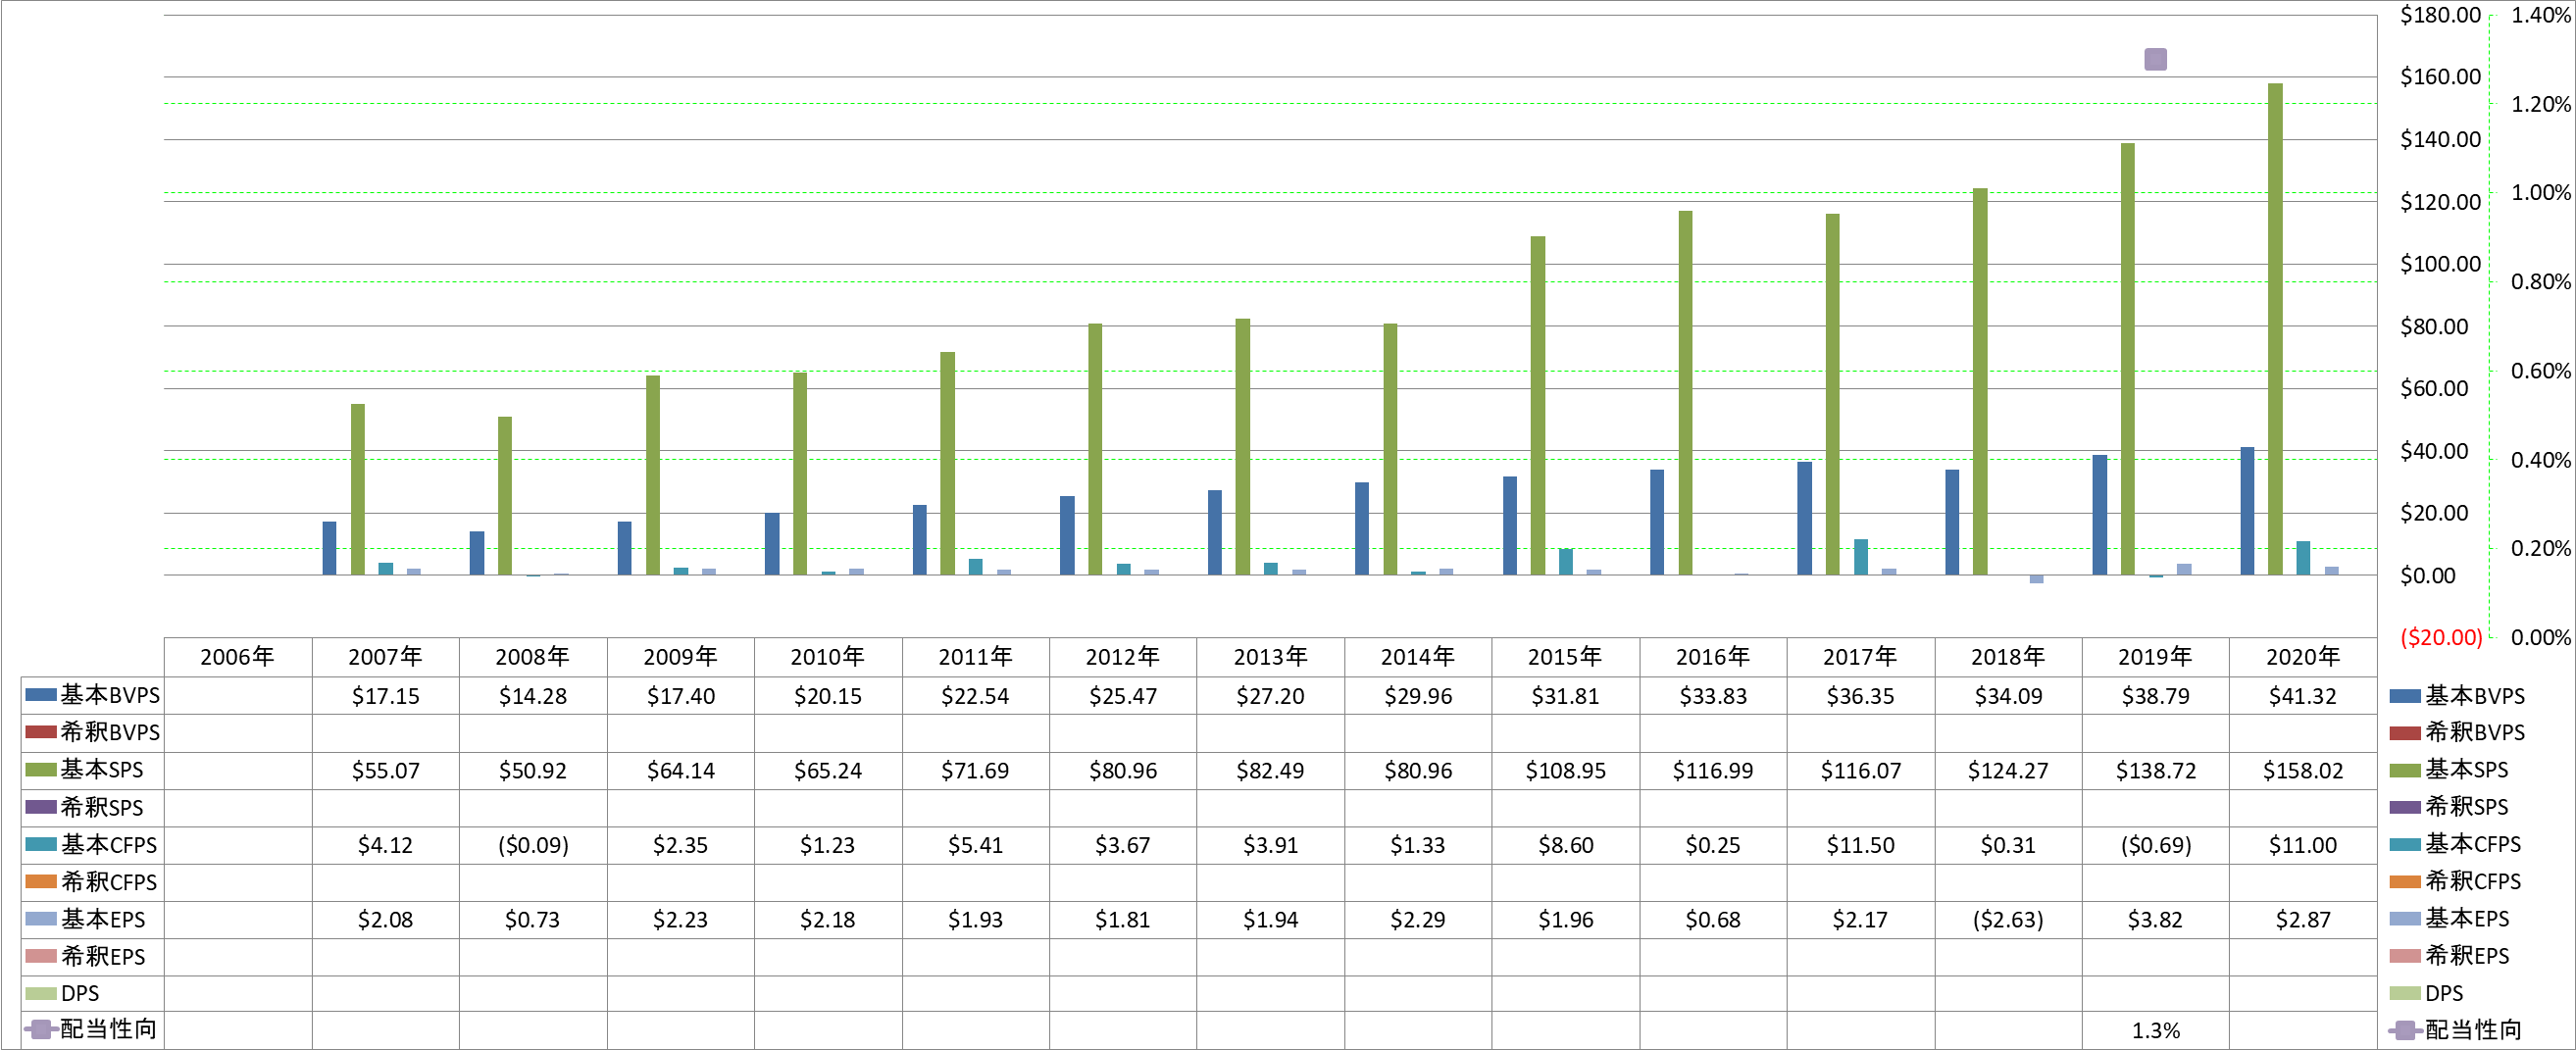Select DPS label in the left legend
Viewport: 2576px width, 1050px height.
point(80,993)
